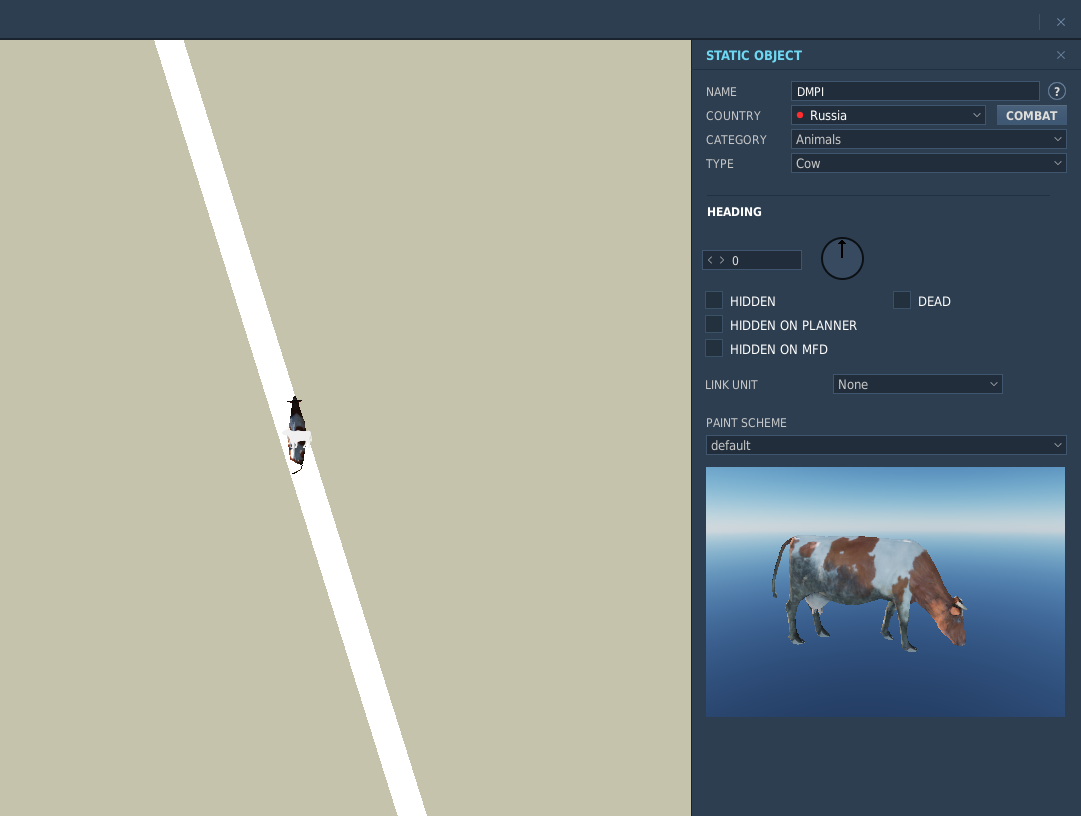Click the LINK UNIT label
This screenshot has height=816, width=1081.
(731, 385)
